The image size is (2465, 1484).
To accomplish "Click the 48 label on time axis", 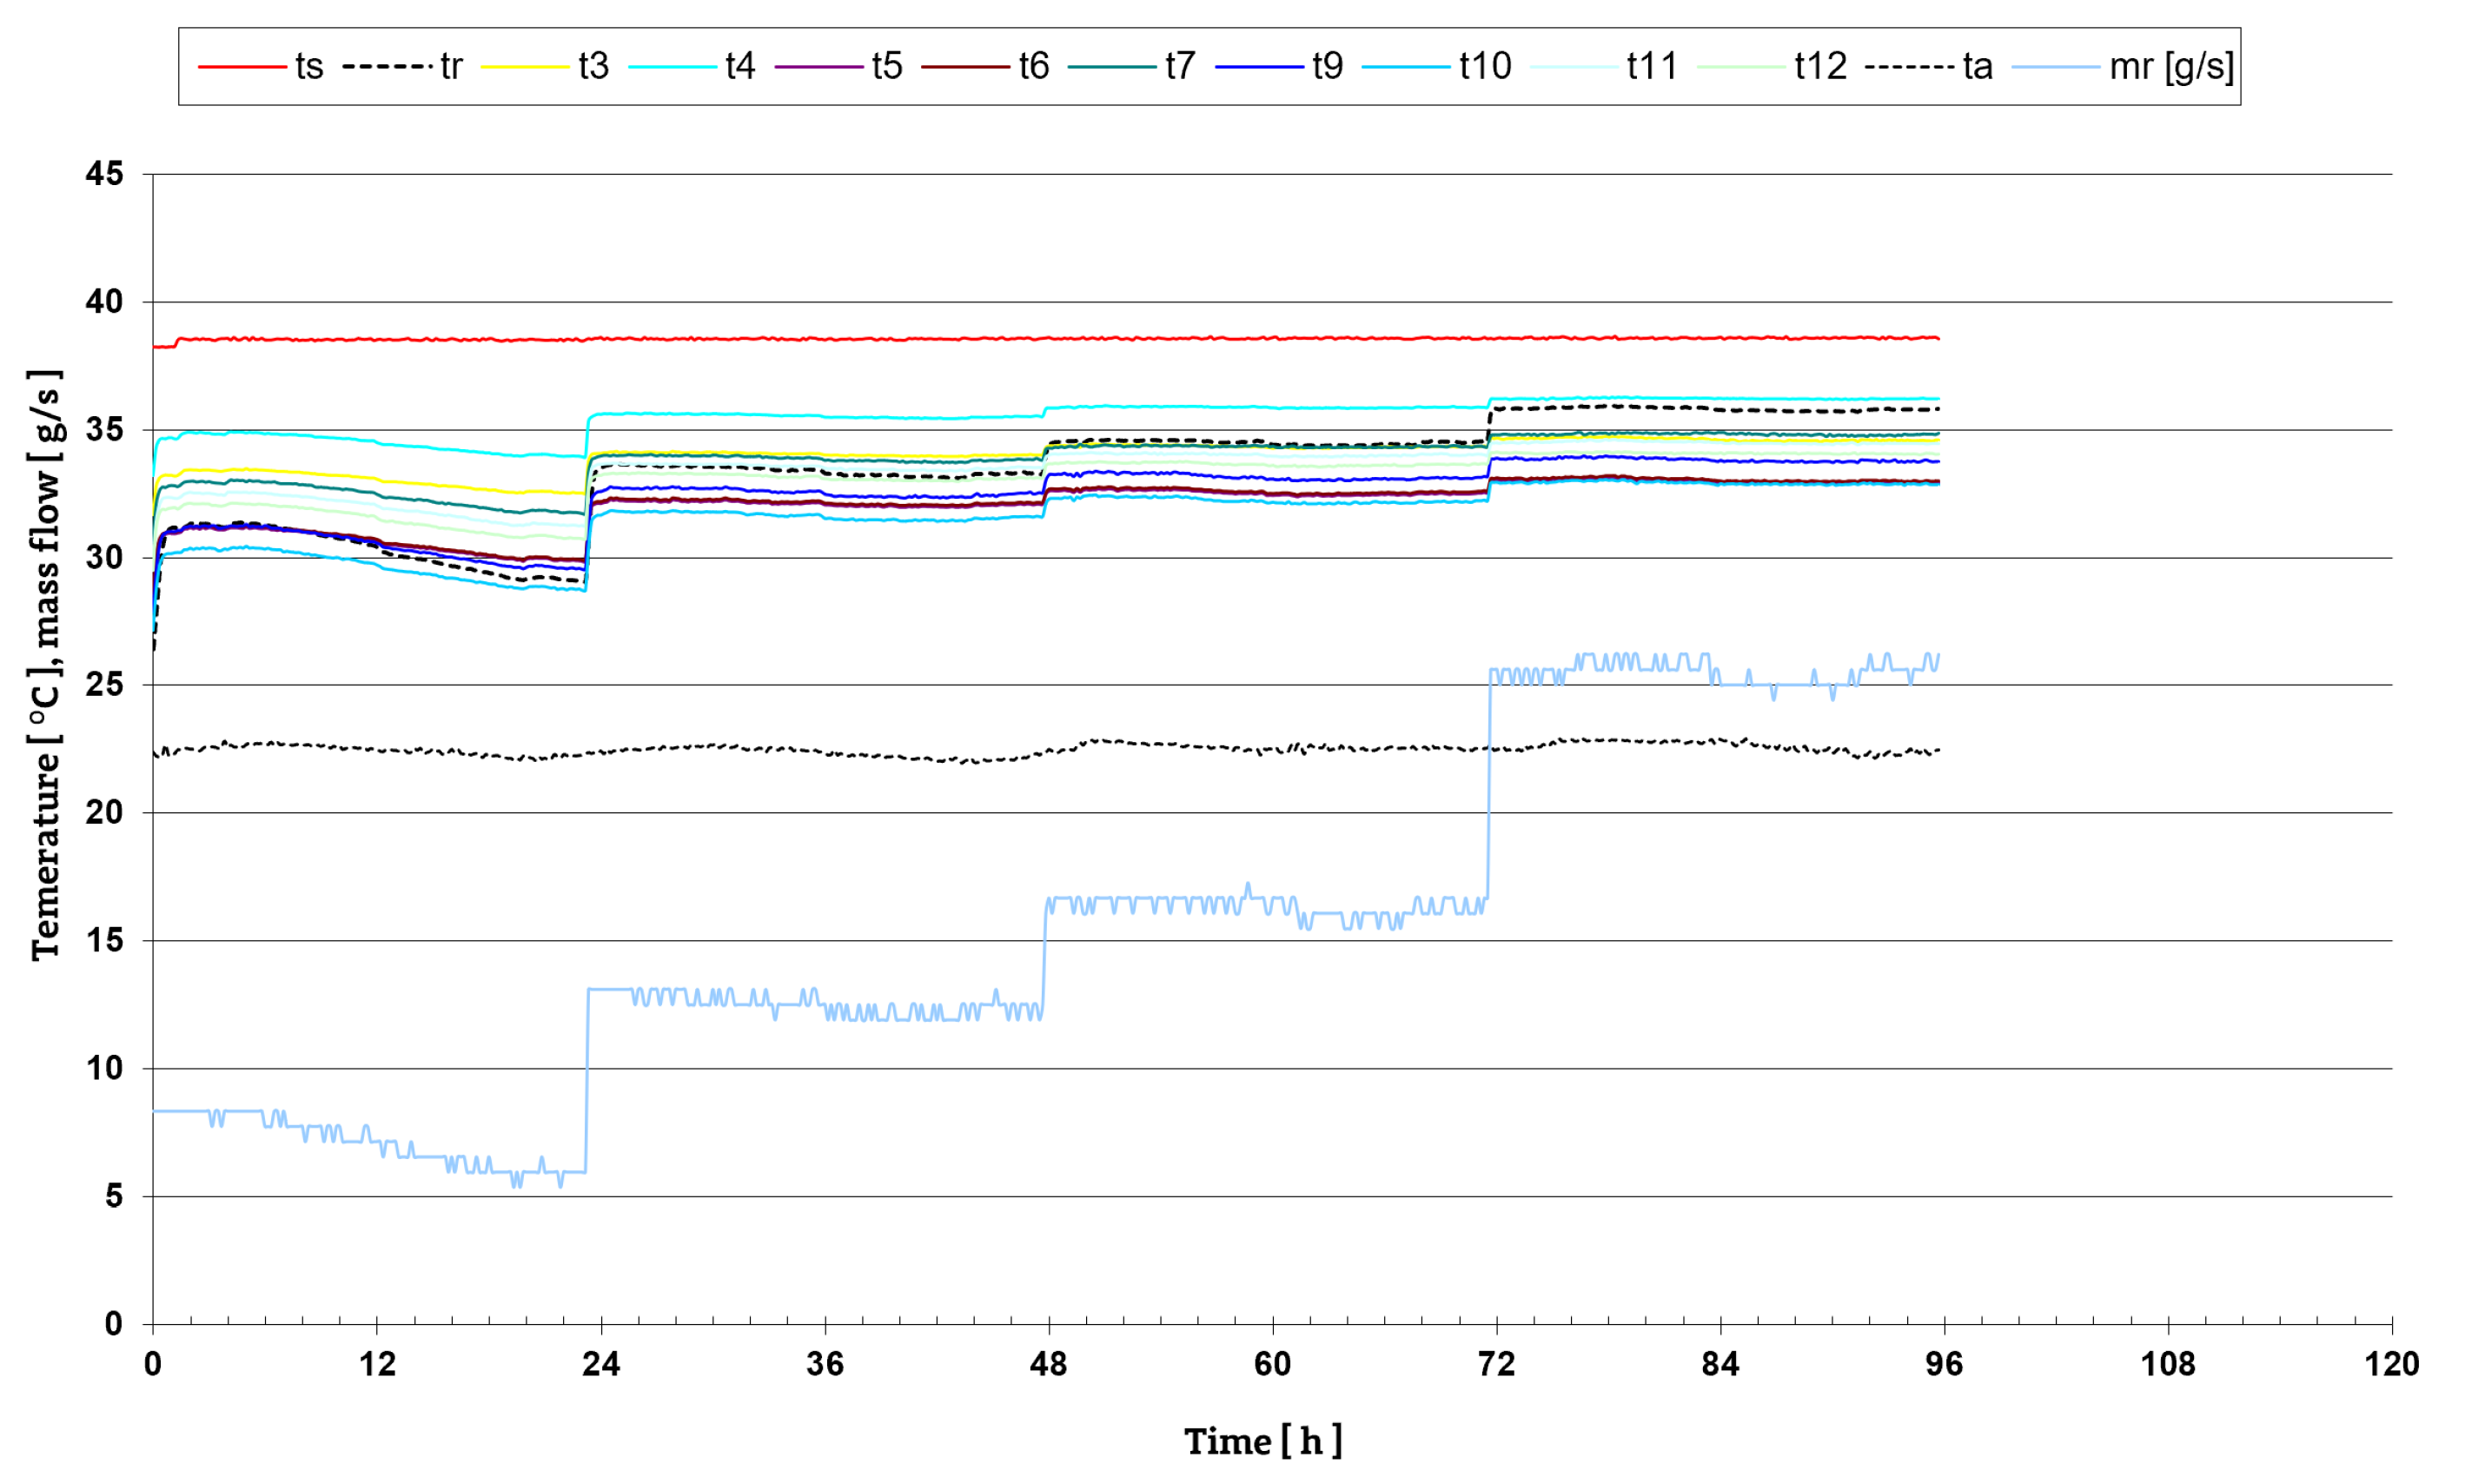I will [1048, 1364].
